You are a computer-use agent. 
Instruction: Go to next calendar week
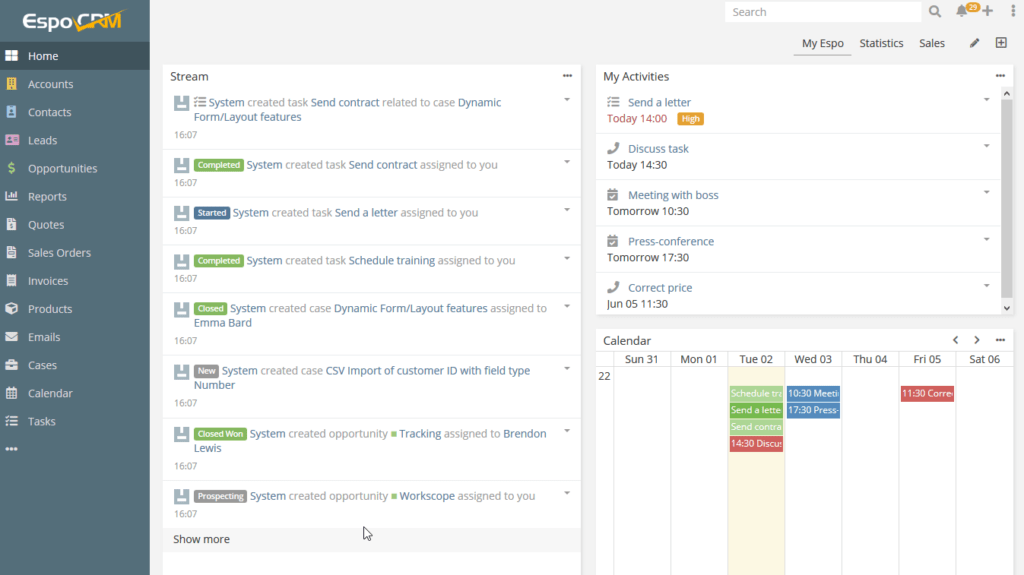point(977,341)
